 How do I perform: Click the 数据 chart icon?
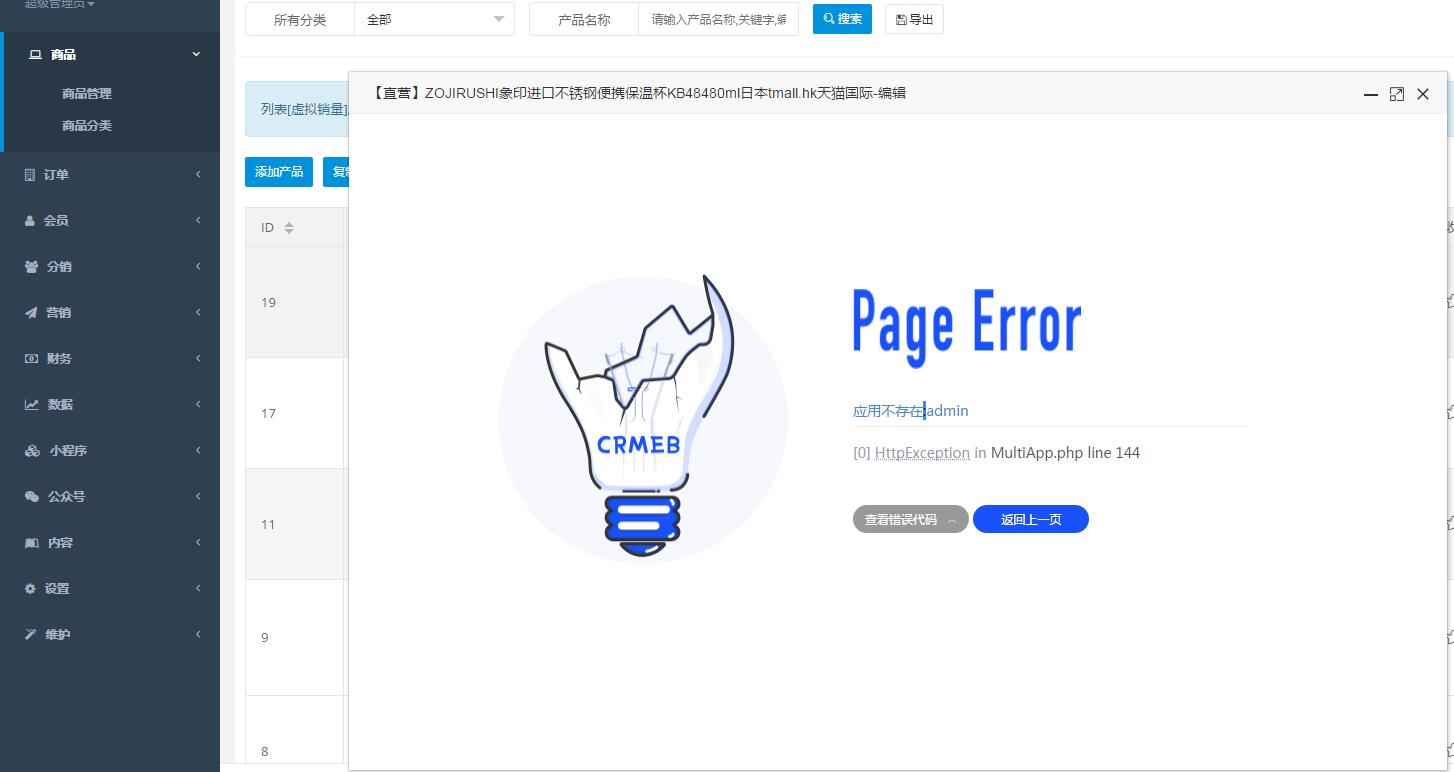31,404
